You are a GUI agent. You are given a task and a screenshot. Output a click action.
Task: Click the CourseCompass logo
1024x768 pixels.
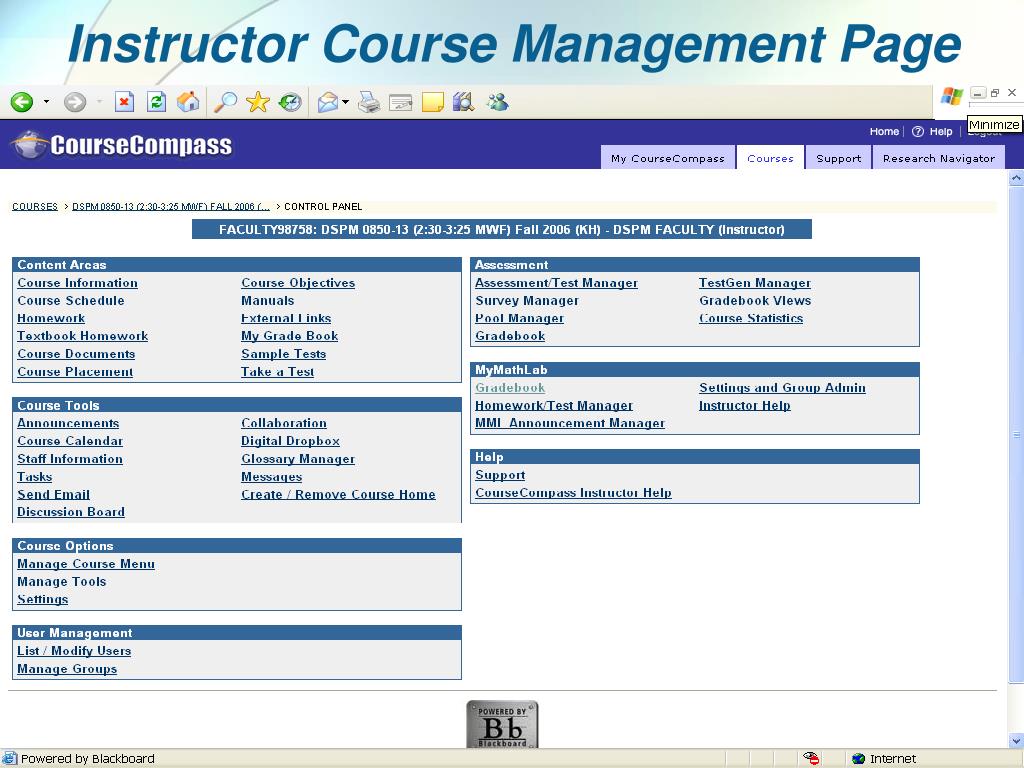point(123,145)
